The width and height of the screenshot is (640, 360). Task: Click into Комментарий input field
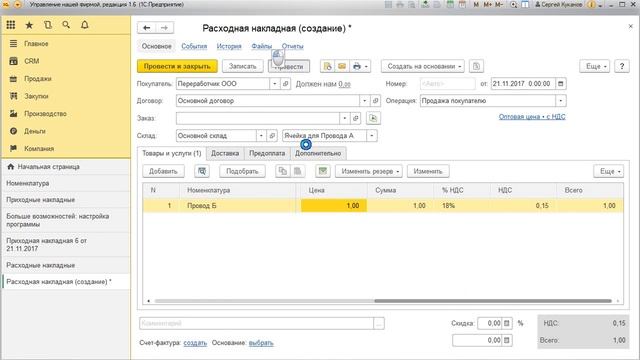click(256, 323)
